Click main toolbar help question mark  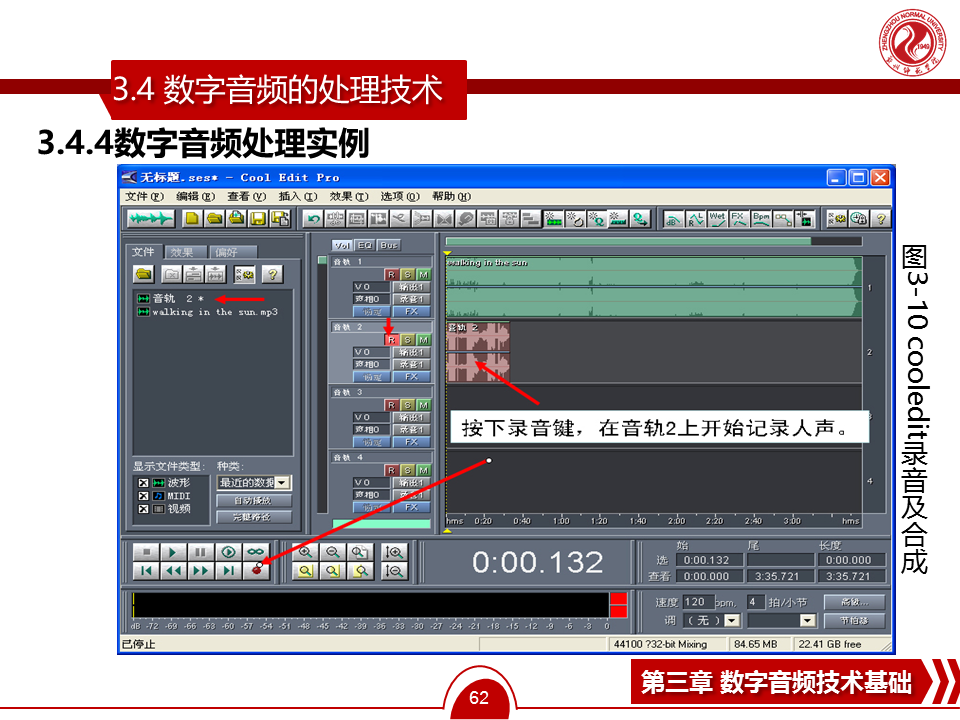880,219
